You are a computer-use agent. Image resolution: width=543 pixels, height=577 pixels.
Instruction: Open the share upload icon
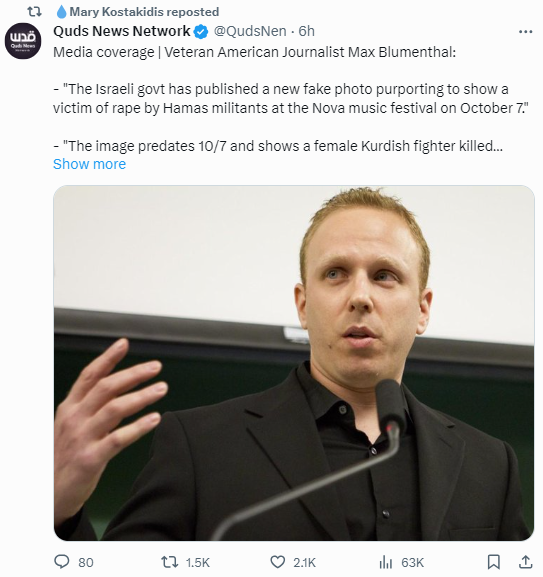point(526,562)
